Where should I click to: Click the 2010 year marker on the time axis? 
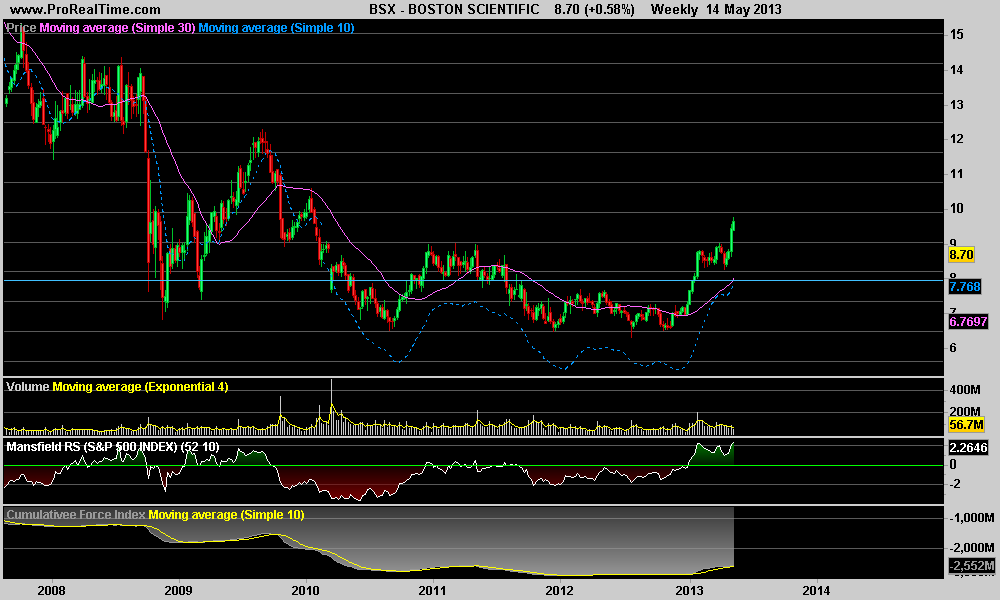click(305, 590)
